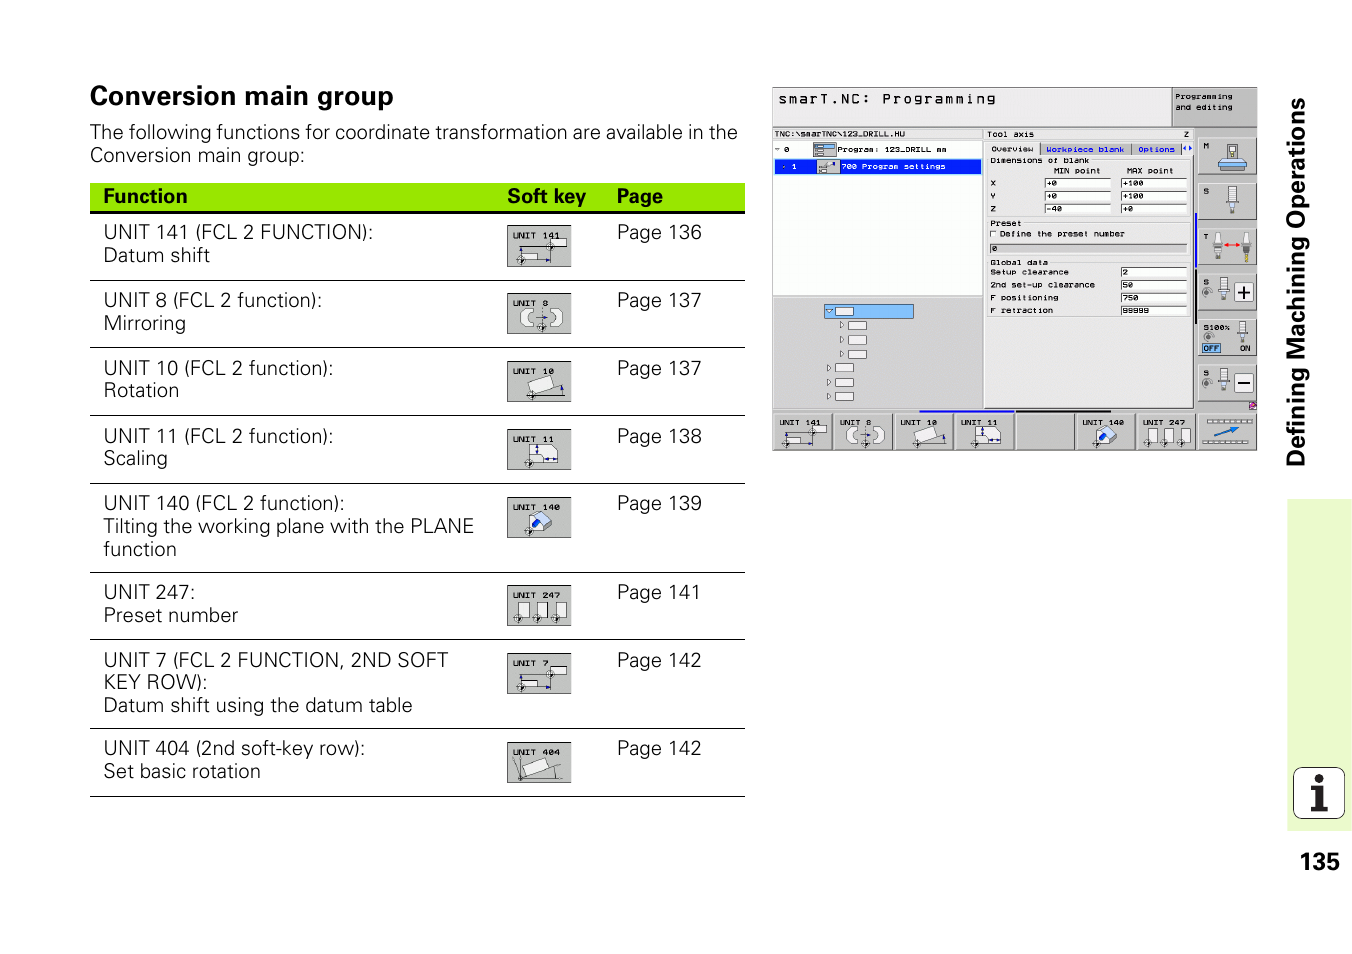Click the spindle speed plus button
This screenshot has width=1352, height=954.
coord(1243,292)
